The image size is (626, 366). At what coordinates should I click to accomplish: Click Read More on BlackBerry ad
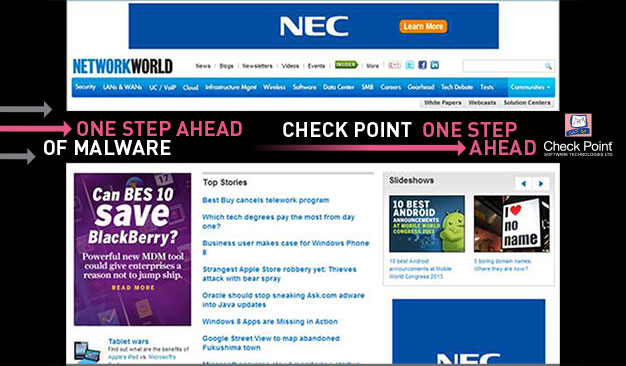click(133, 288)
